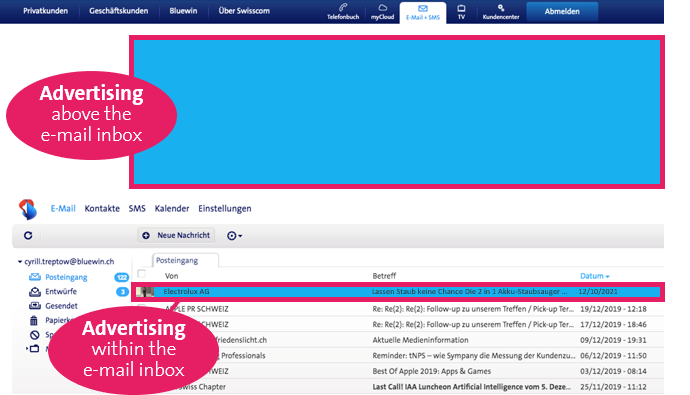This screenshot has height=395, width=690.
Task: Open the Kalender tab
Action: click(x=172, y=208)
